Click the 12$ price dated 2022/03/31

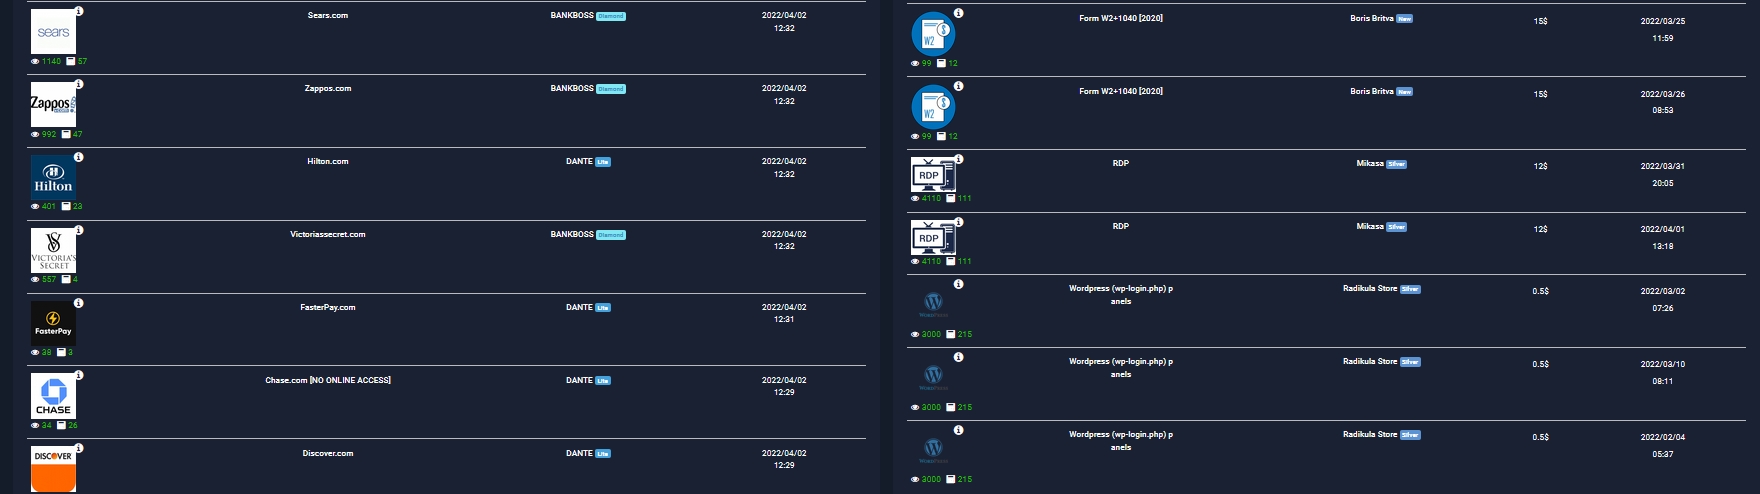coord(1541,166)
